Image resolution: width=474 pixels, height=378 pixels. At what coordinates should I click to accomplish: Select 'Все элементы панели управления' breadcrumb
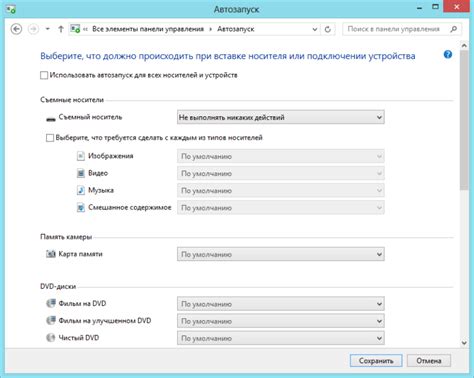148,29
